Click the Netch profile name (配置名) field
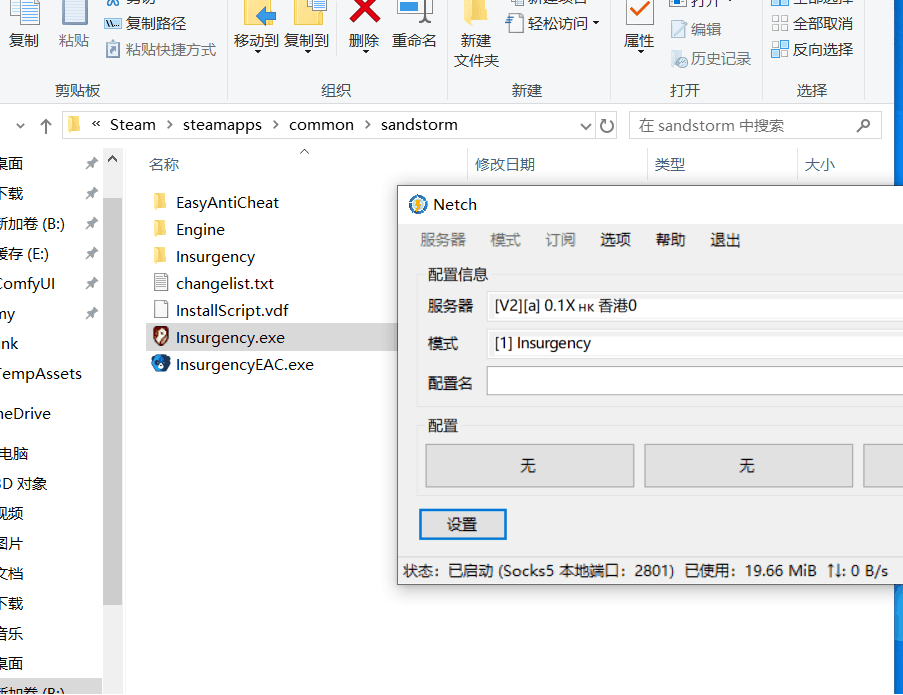The width and height of the screenshot is (903, 695). click(x=695, y=381)
